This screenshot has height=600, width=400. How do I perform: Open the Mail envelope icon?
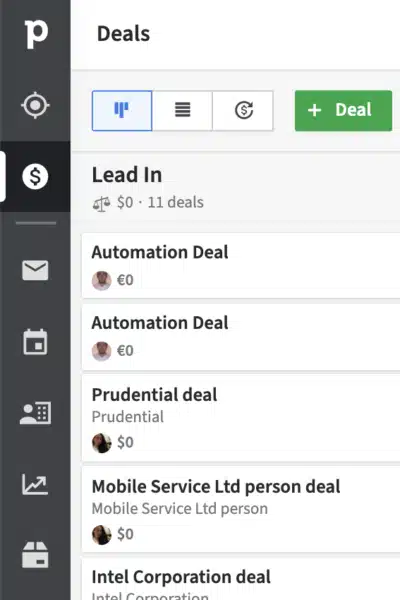(x=35, y=270)
